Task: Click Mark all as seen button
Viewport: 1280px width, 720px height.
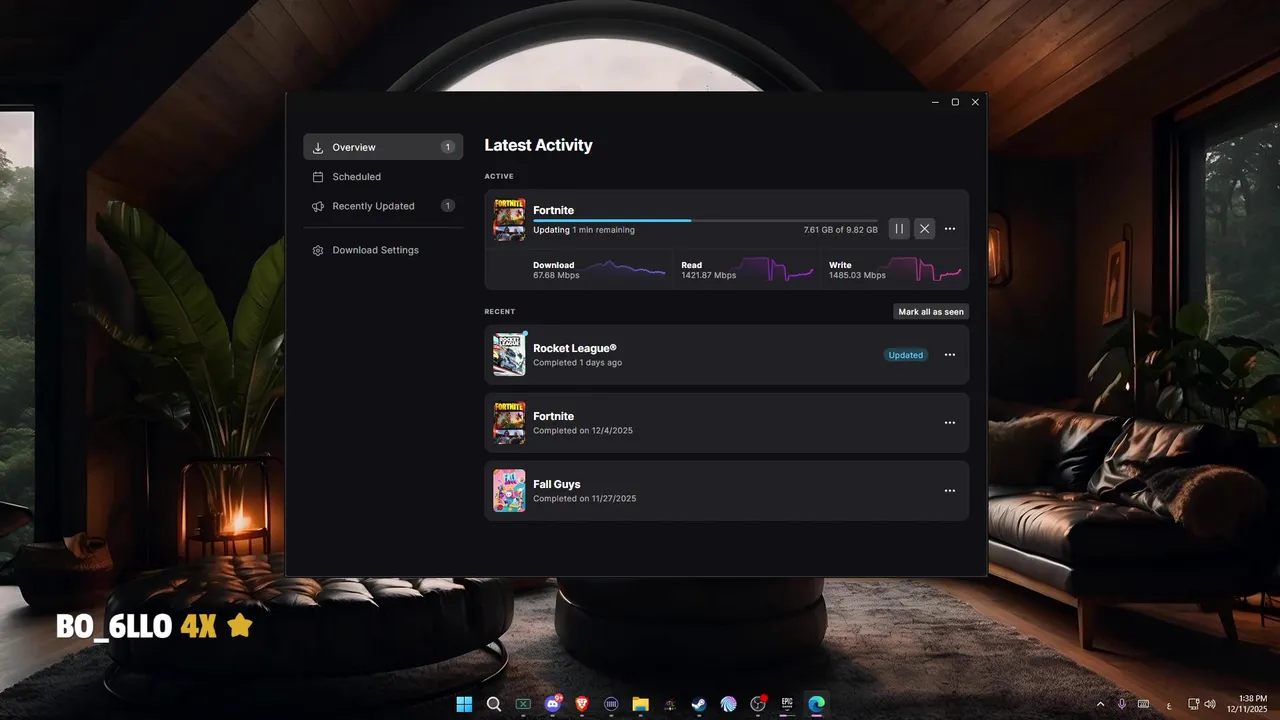Action: pyautogui.click(x=931, y=312)
